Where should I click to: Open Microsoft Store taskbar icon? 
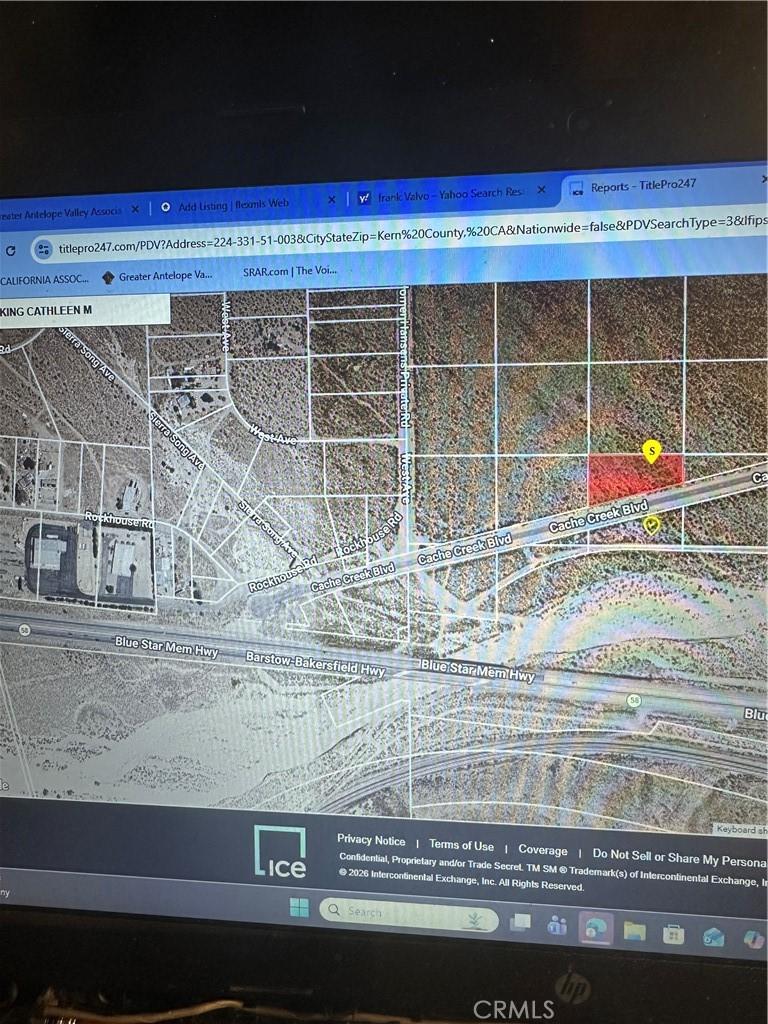(x=673, y=935)
